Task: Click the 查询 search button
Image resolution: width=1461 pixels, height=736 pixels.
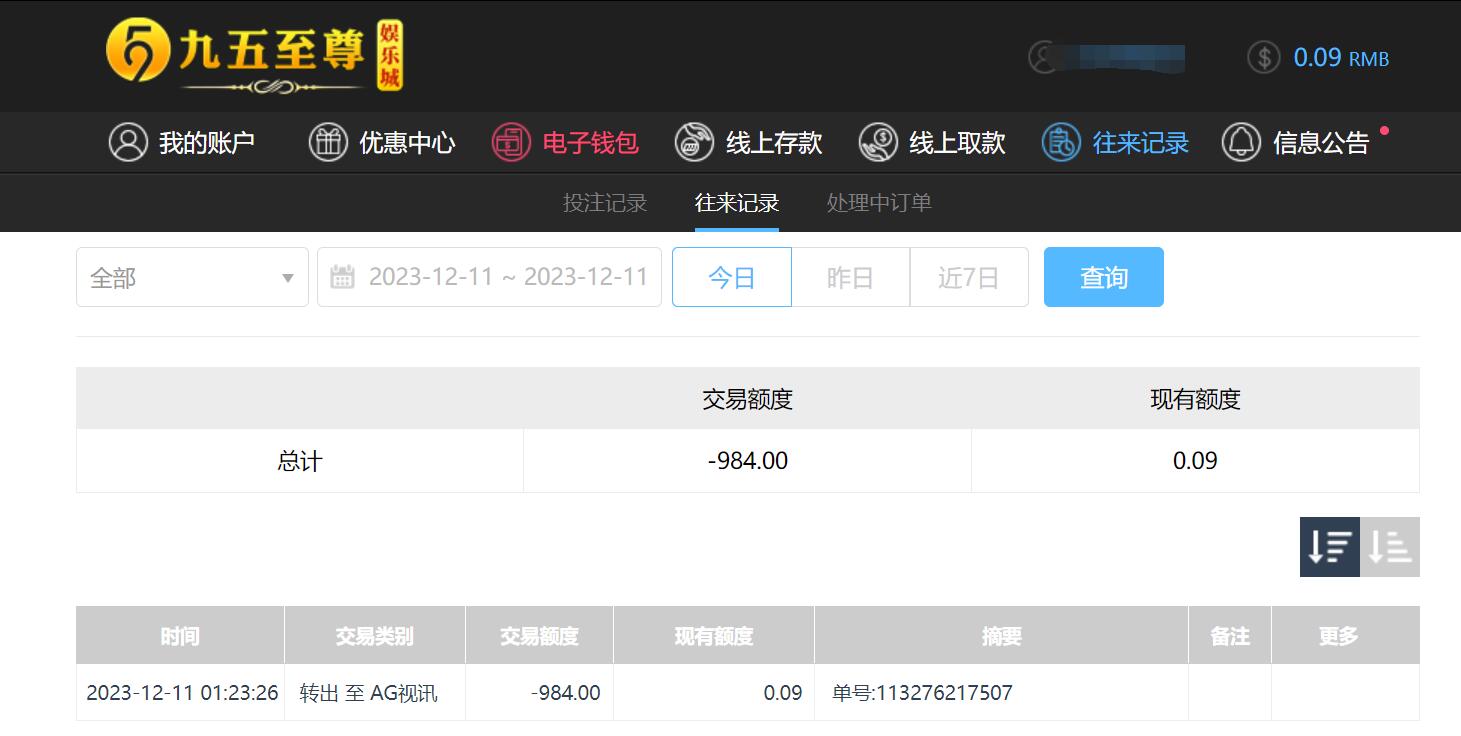Action: click(1104, 277)
